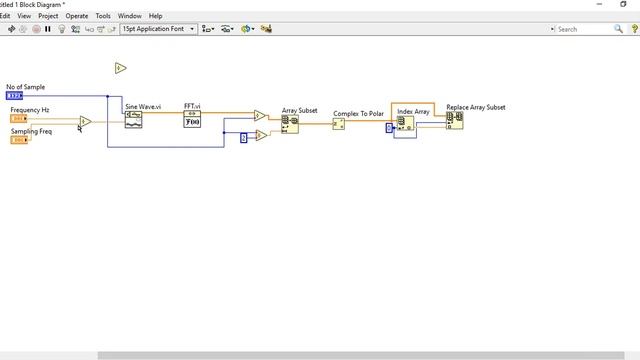The width and height of the screenshot is (640, 360).
Task: Toggle Highlight Execution light bulb
Action: click(x=62, y=29)
